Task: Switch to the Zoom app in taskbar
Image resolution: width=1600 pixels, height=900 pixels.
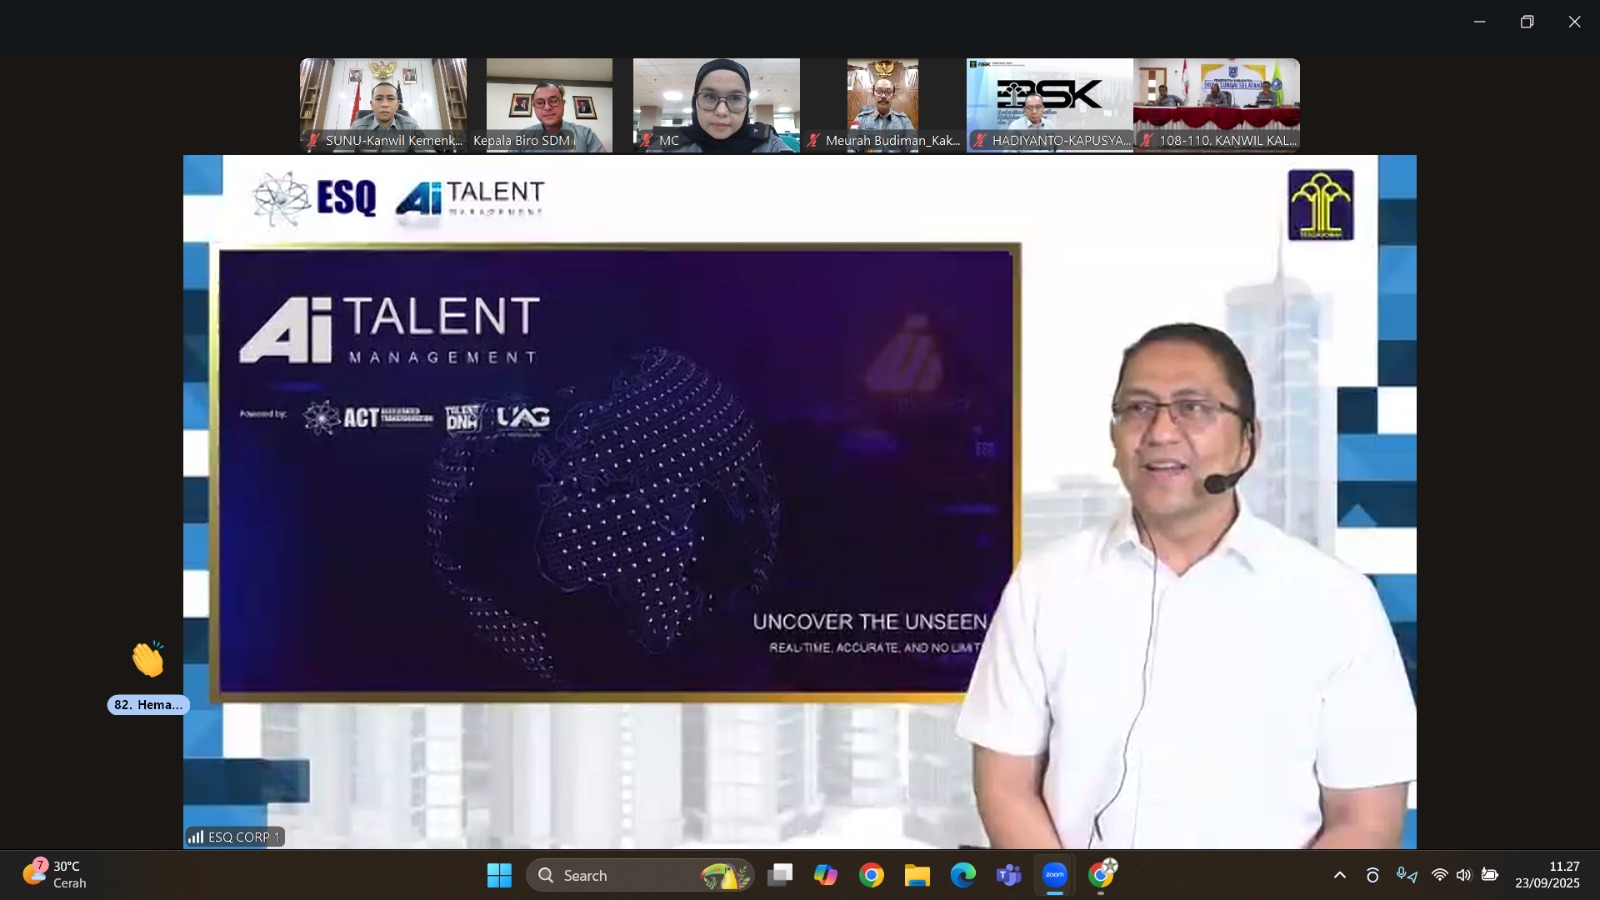Action: [1054, 876]
